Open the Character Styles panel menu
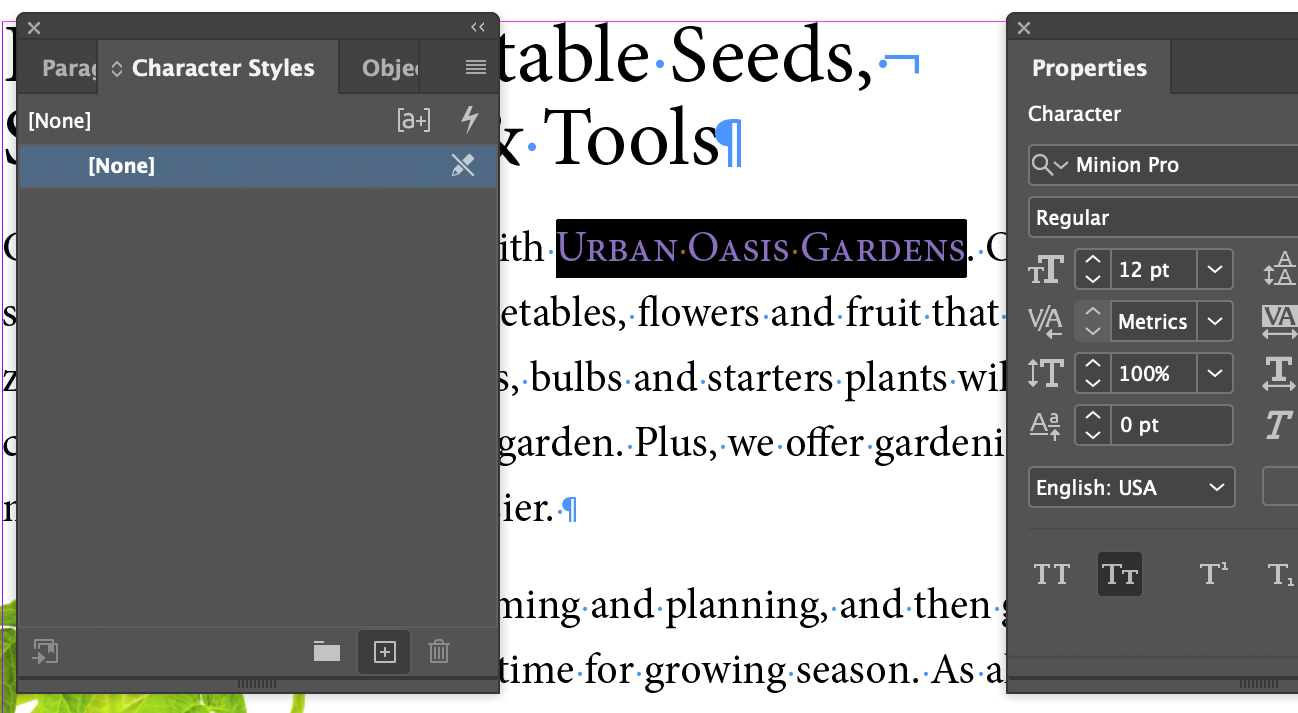Screen dimensions: 1298x713 [476, 68]
